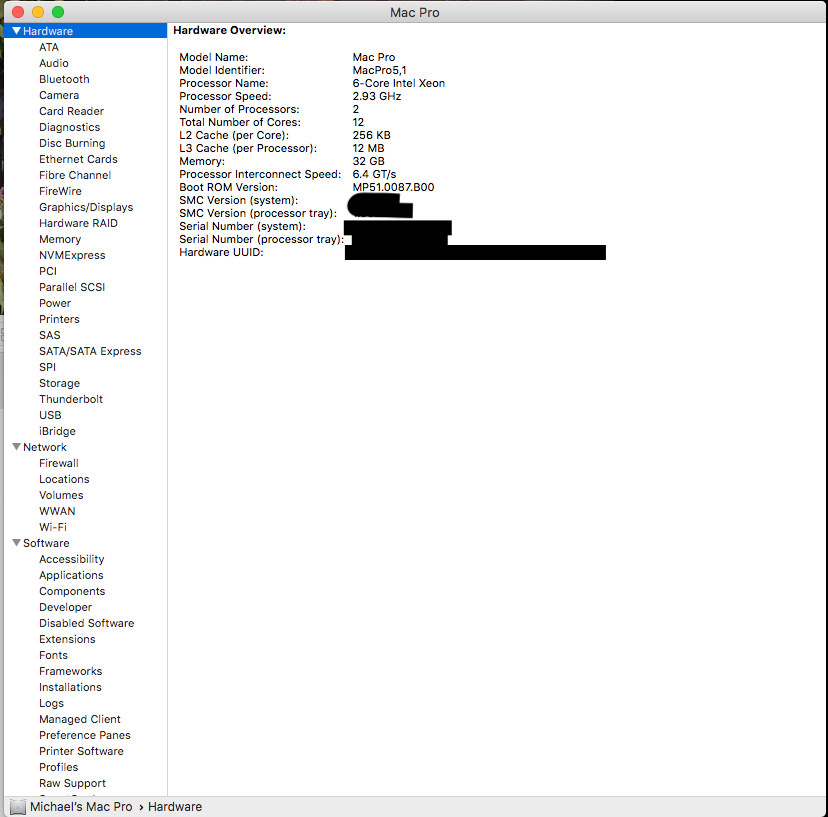
Task: Open the PCI section
Action: pyautogui.click(x=48, y=271)
